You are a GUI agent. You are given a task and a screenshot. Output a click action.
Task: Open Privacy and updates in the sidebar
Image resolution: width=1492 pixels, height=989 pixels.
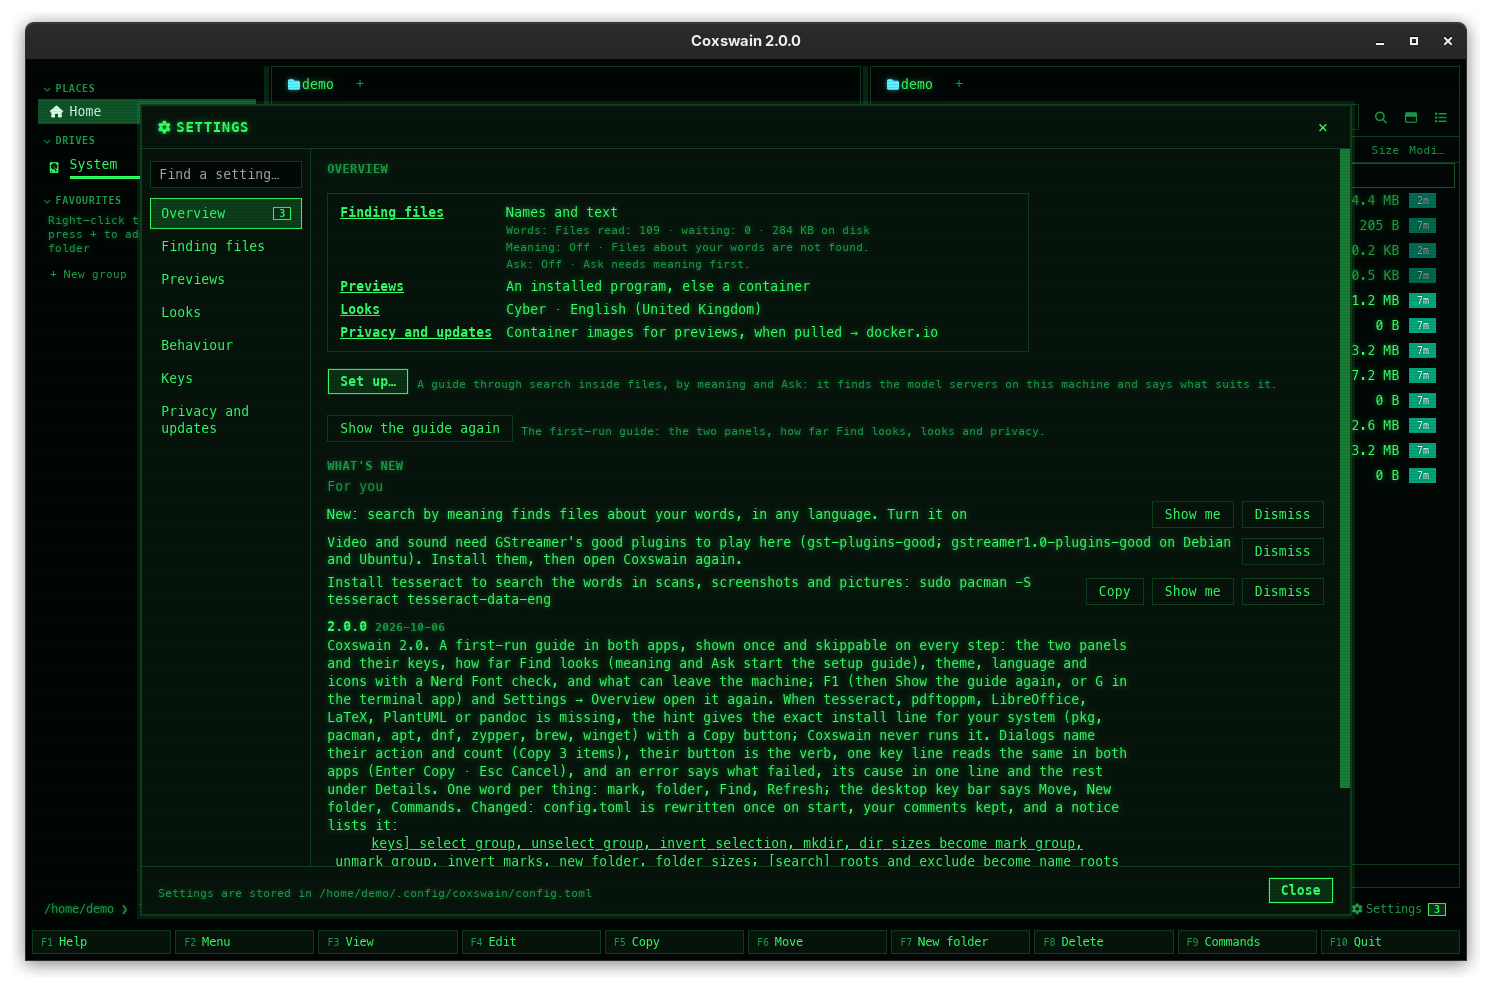pyautogui.click(x=226, y=420)
